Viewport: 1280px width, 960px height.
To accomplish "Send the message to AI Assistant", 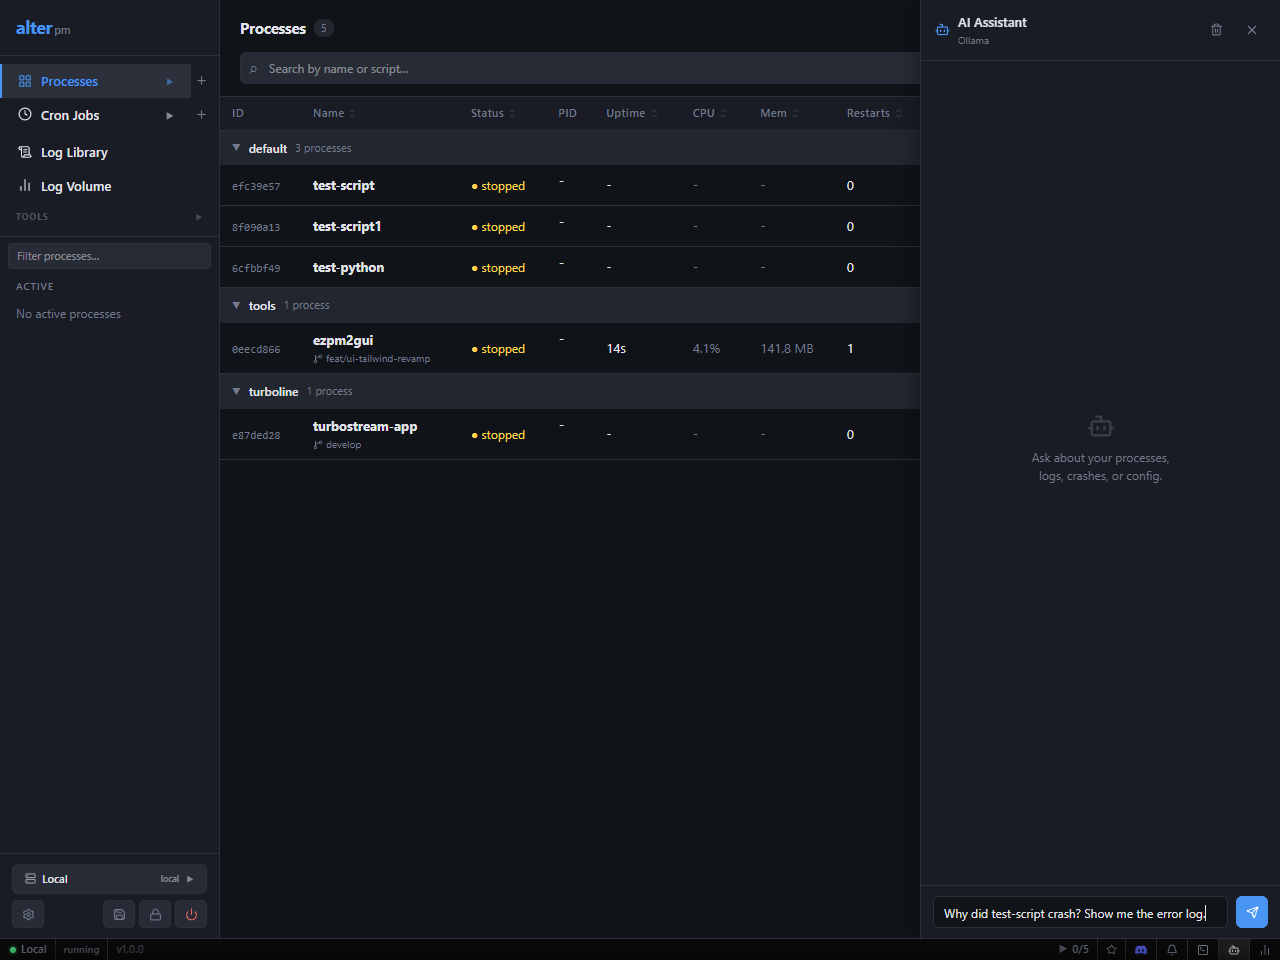I will click(1252, 912).
